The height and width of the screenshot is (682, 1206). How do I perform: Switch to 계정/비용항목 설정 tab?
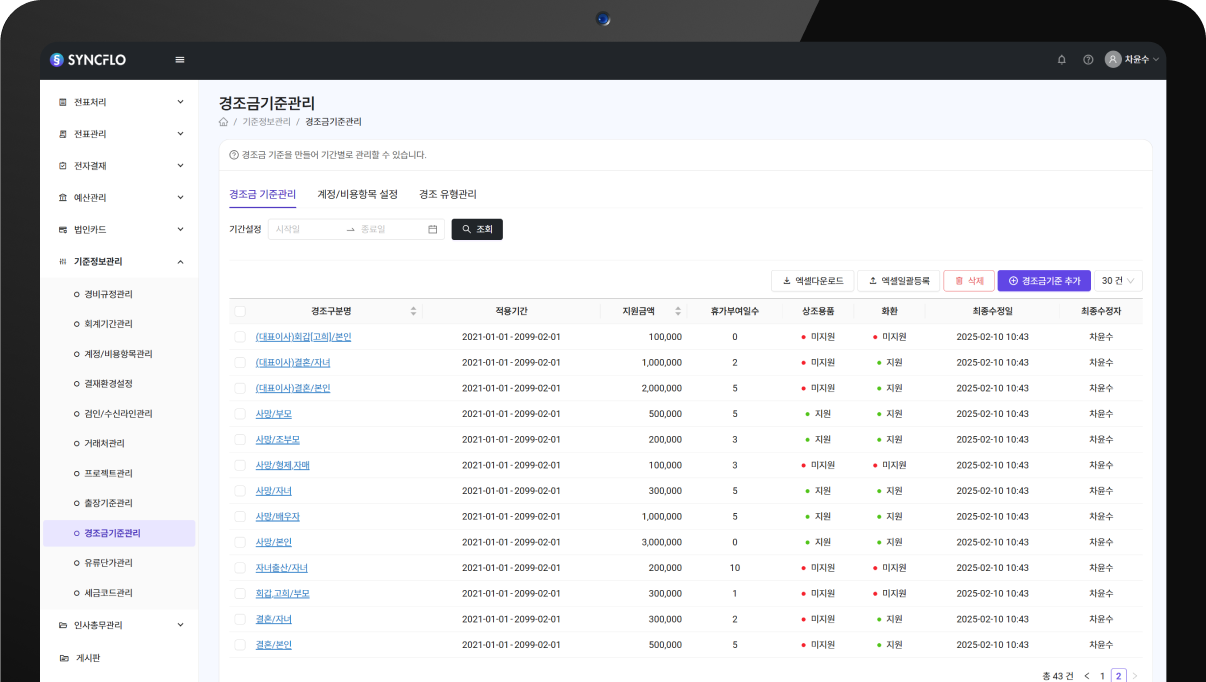tap(357, 194)
